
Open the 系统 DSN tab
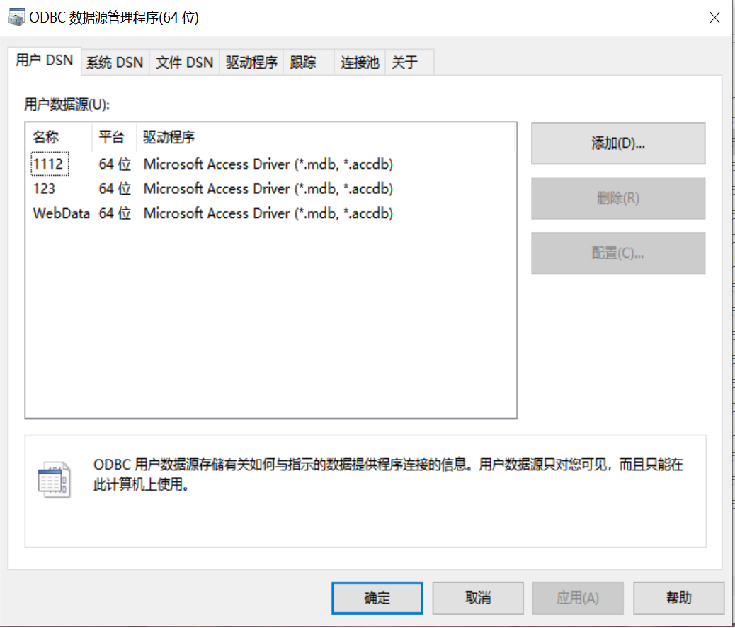pos(114,62)
